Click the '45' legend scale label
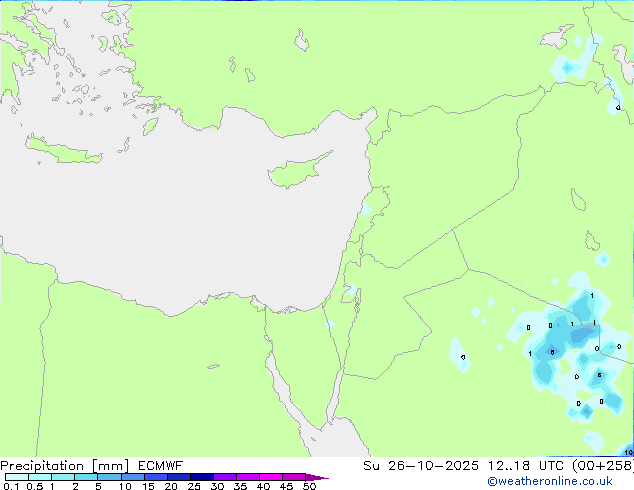Viewport: 634px width, 490px height. [x=286, y=486]
